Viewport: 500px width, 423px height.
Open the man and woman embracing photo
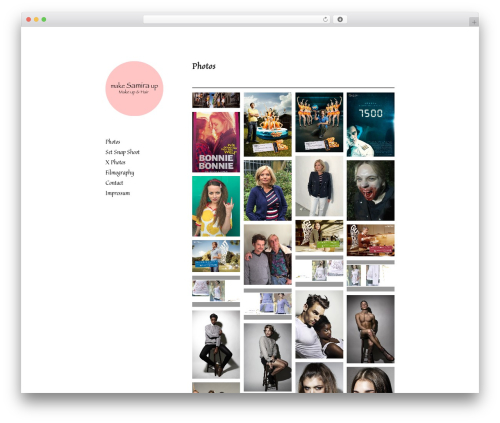(x=319, y=324)
